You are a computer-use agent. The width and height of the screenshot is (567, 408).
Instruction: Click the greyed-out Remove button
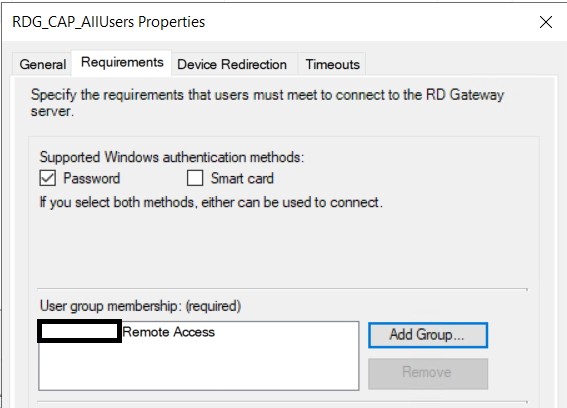pyautogui.click(x=428, y=372)
